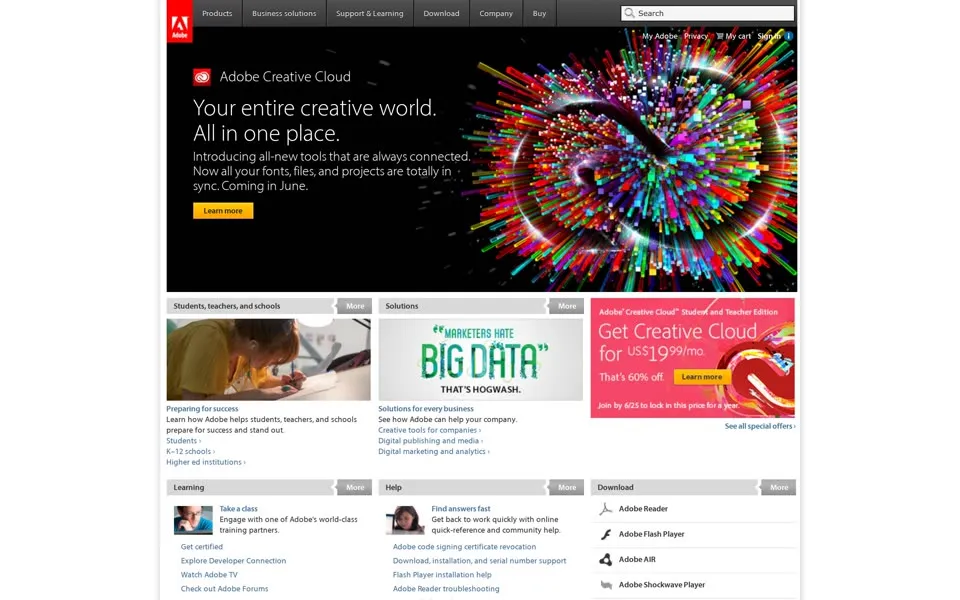Click the Adobe Reader download link text

point(643,509)
